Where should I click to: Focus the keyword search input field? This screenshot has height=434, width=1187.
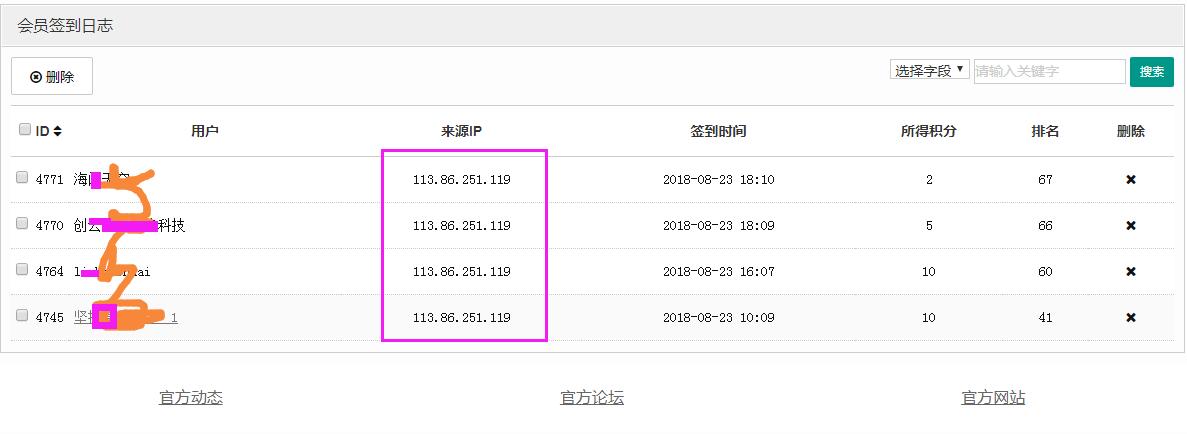coord(1049,72)
